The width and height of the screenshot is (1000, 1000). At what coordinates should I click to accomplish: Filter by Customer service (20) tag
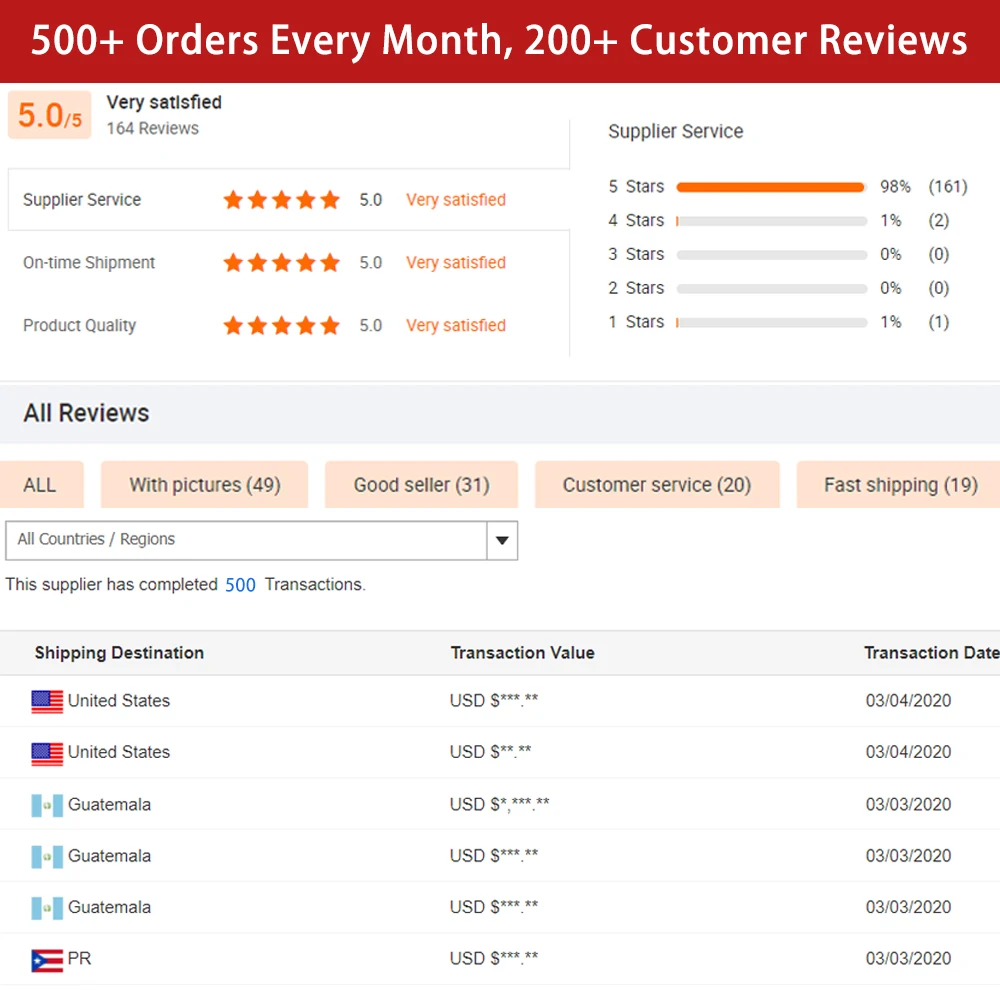[x=656, y=485]
